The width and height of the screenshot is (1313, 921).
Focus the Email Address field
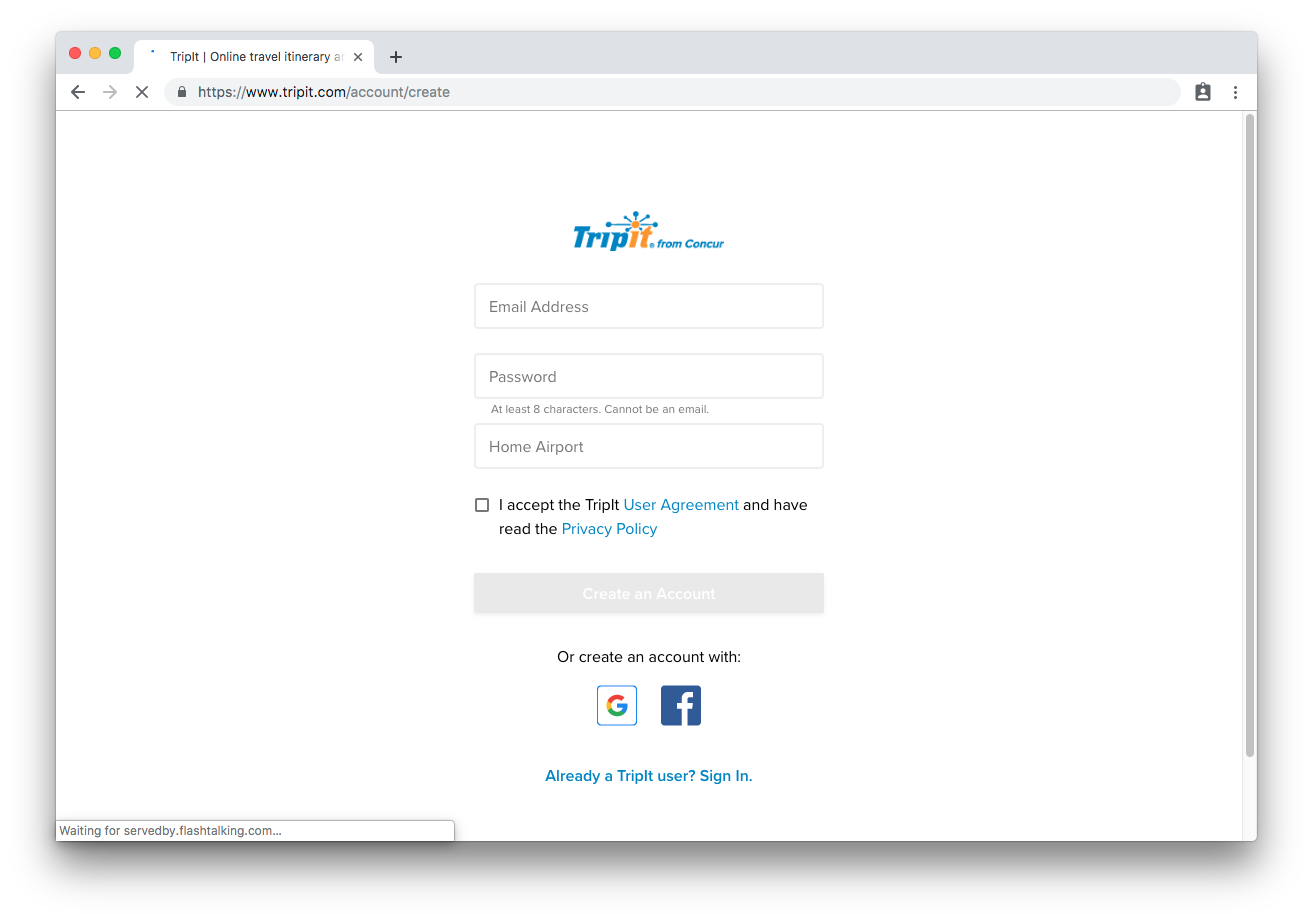[x=649, y=306]
